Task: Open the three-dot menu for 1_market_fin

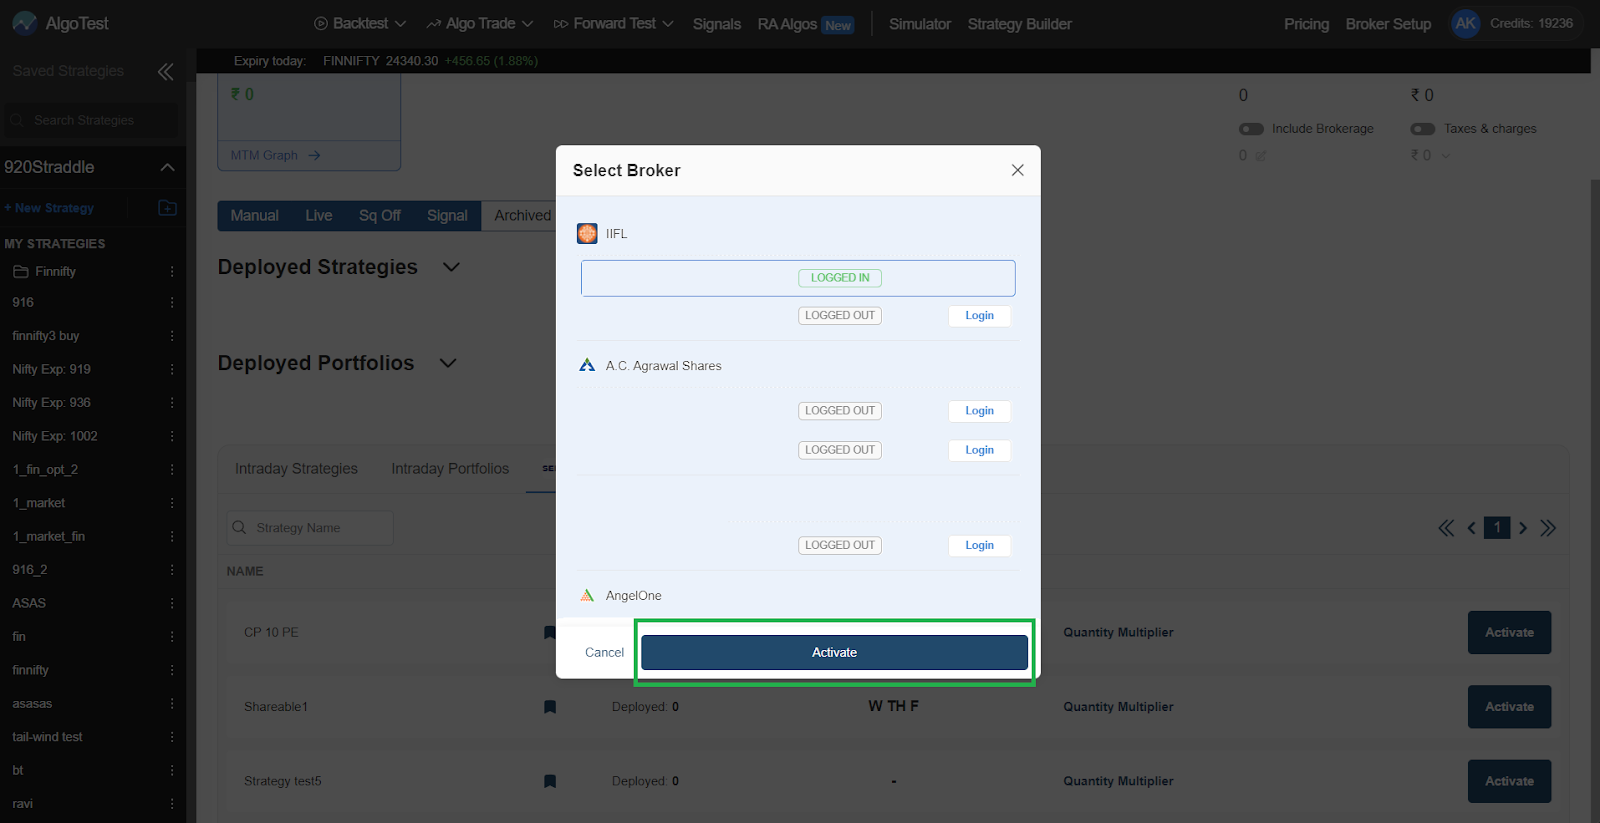Action: coord(172,537)
